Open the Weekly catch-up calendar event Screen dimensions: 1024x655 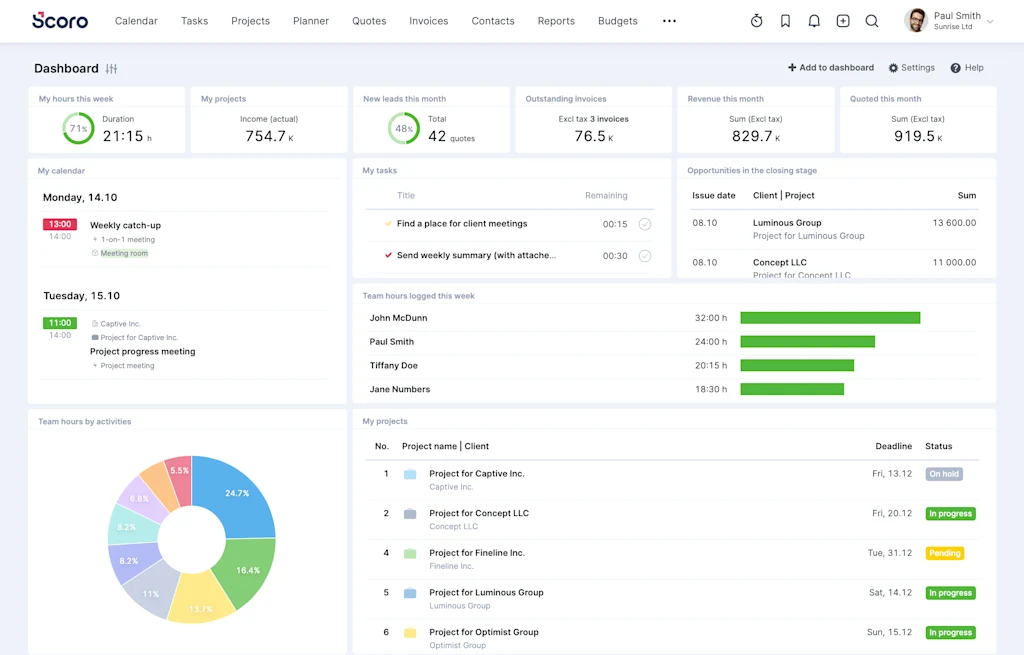point(125,225)
